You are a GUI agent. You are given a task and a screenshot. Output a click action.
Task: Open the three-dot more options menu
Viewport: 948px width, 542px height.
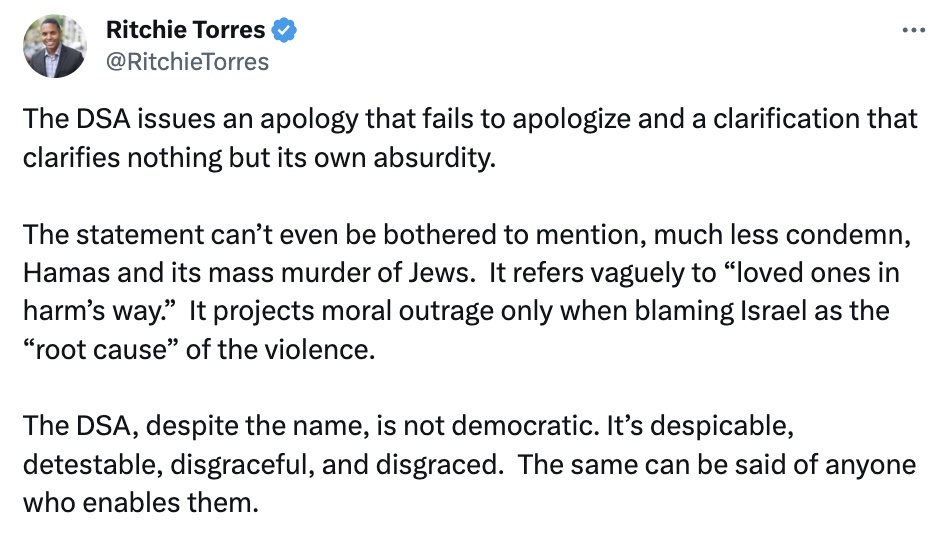pos(913,30)
